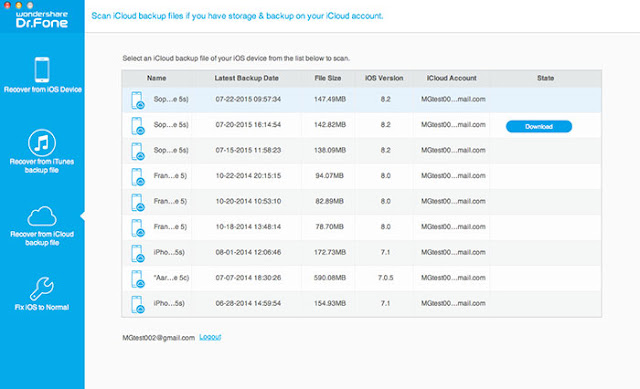Image resolution: width=640 pixels, height=389 pixels.
Task: Select the 10-18-2014 78.70MB backup row
Action: (361, 227)
